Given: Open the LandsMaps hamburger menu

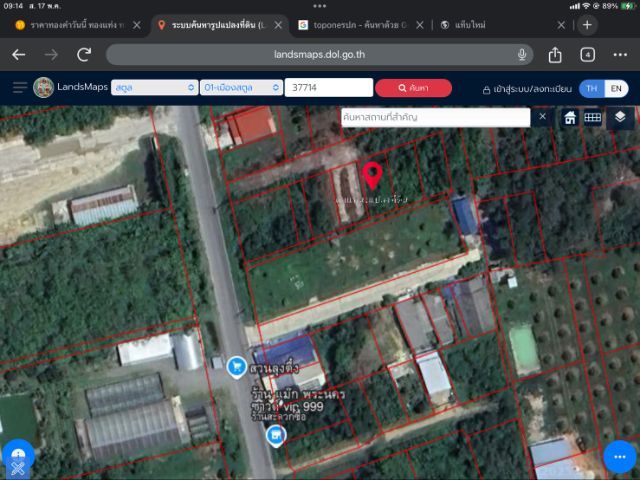Looking at the screenshot, I should click(x=20, y=87).
